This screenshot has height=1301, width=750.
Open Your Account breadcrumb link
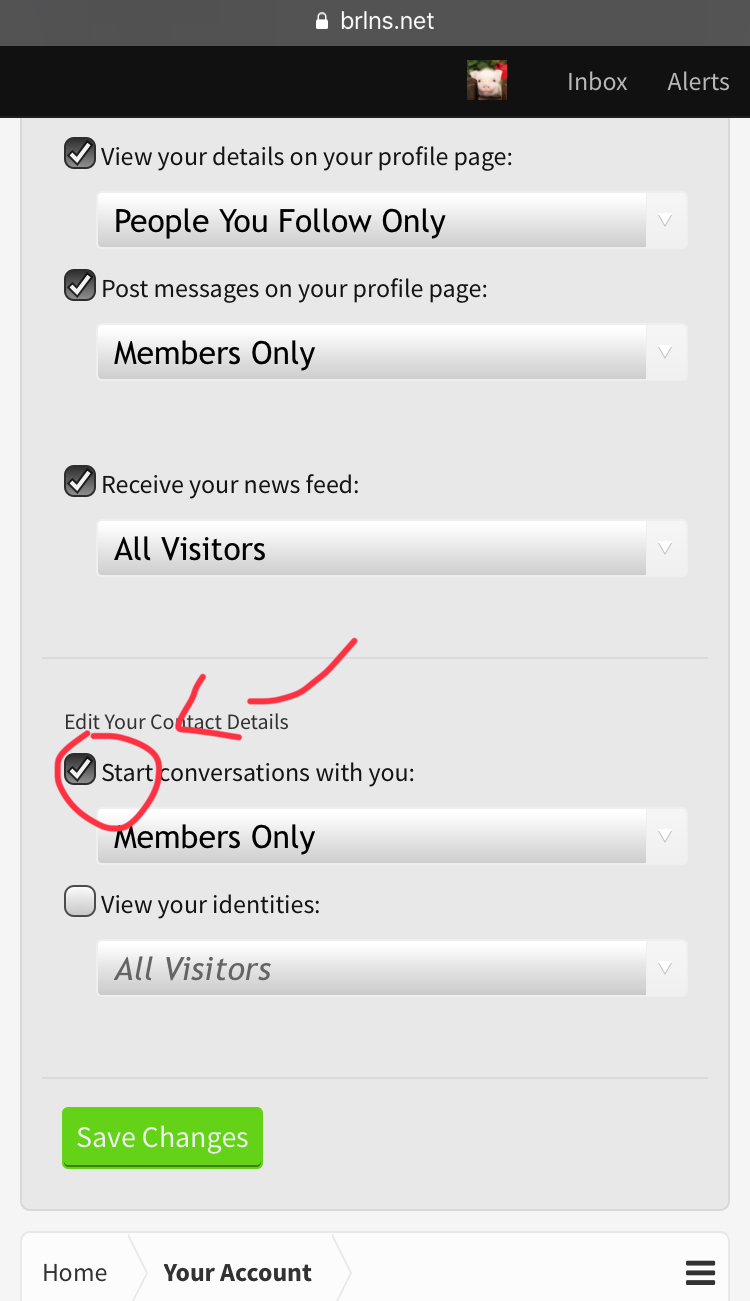[237, 1273]
